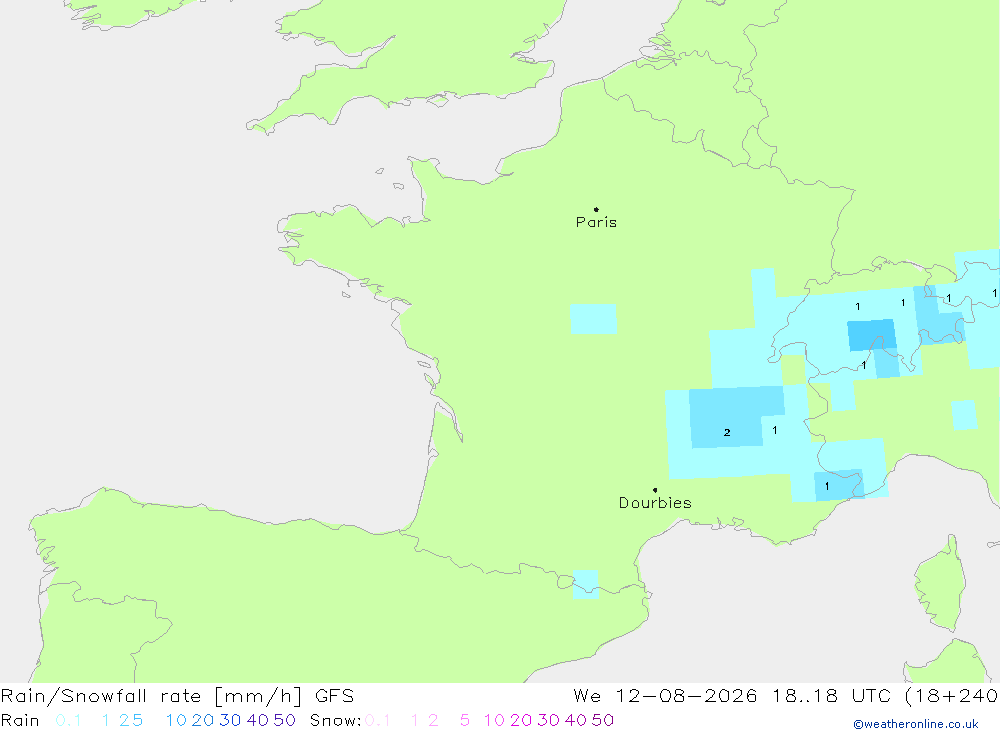The image size is (1000, 733).
Task: Click the black dot marking Paris
Action: 596,209
